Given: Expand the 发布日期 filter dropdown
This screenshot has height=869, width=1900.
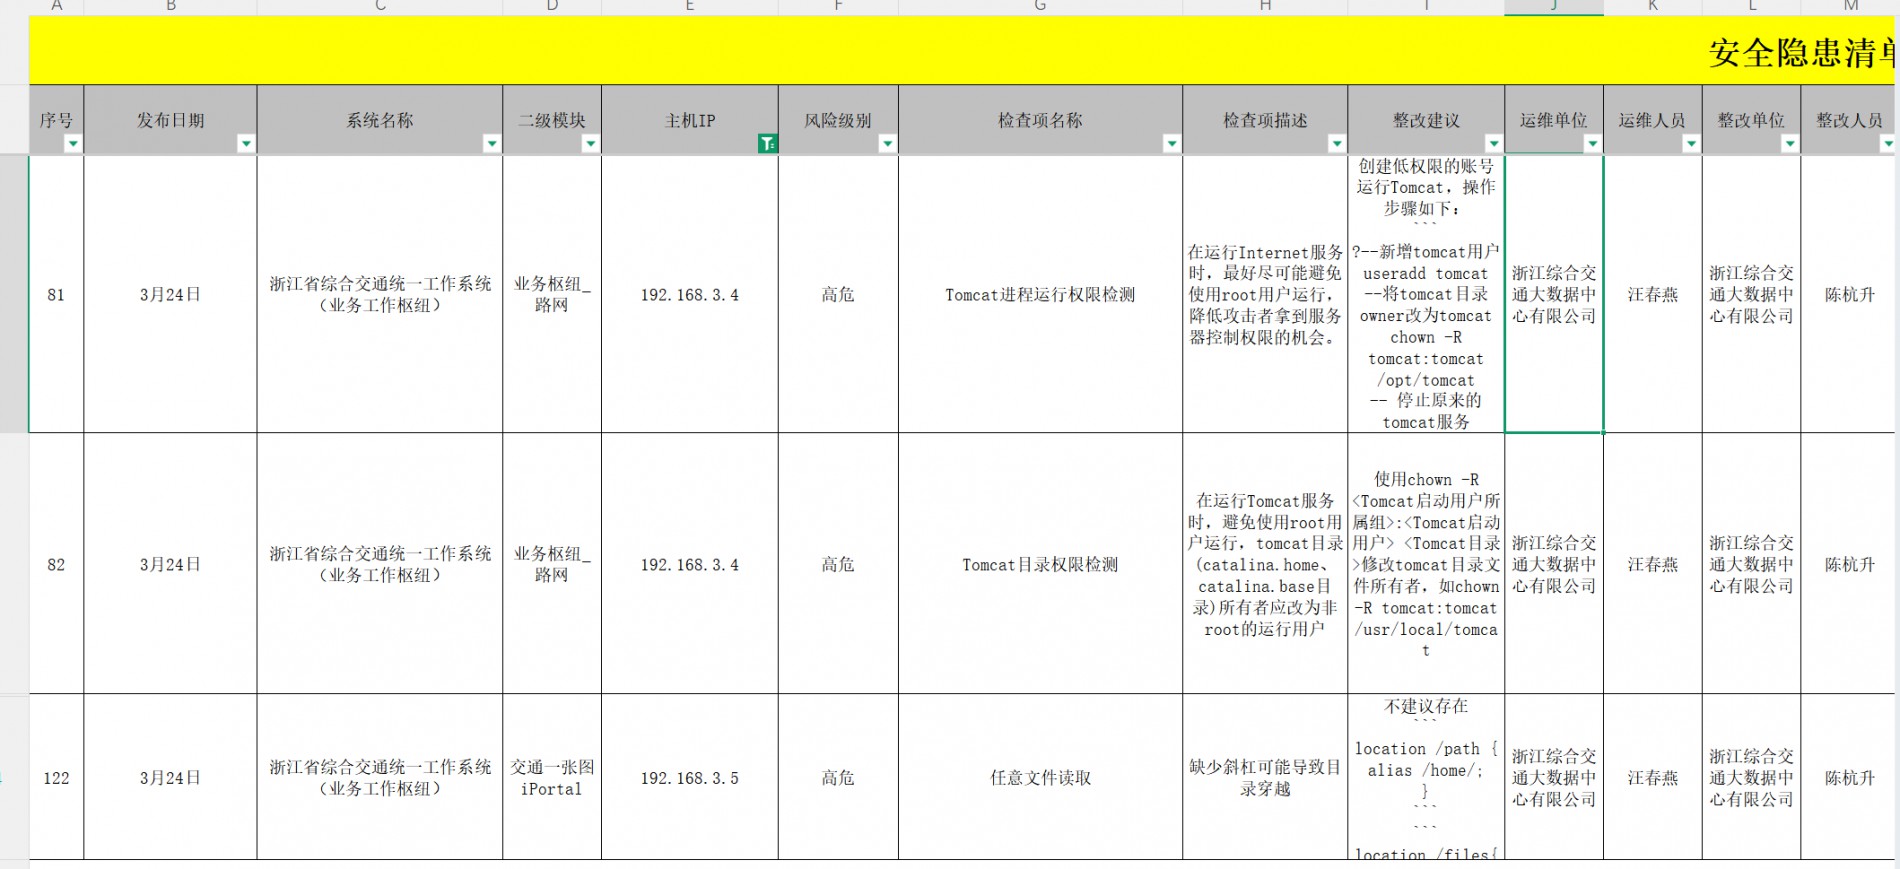Looking at the screenshot, I should [x=245, y=144].
